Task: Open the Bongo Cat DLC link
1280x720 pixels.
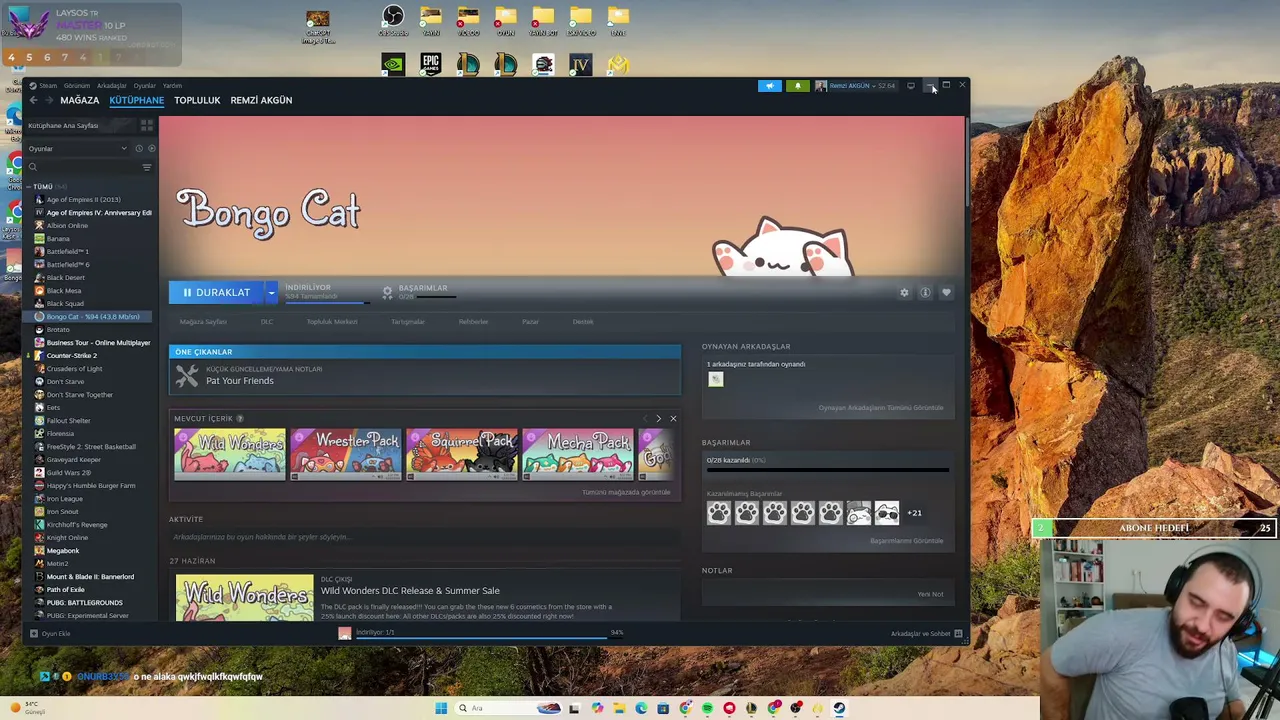Action: (x=267, y=322)
